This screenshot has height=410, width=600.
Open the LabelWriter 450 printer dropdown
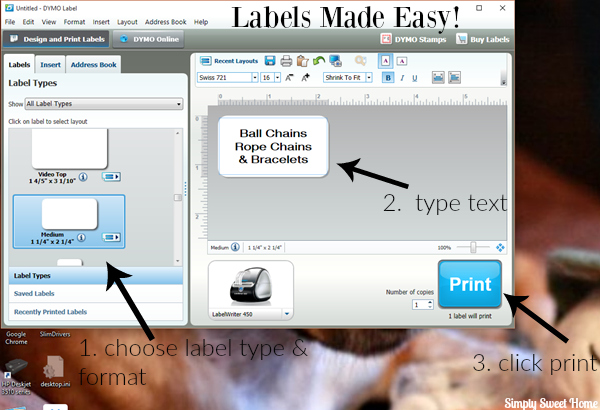[x=287, y=314]
